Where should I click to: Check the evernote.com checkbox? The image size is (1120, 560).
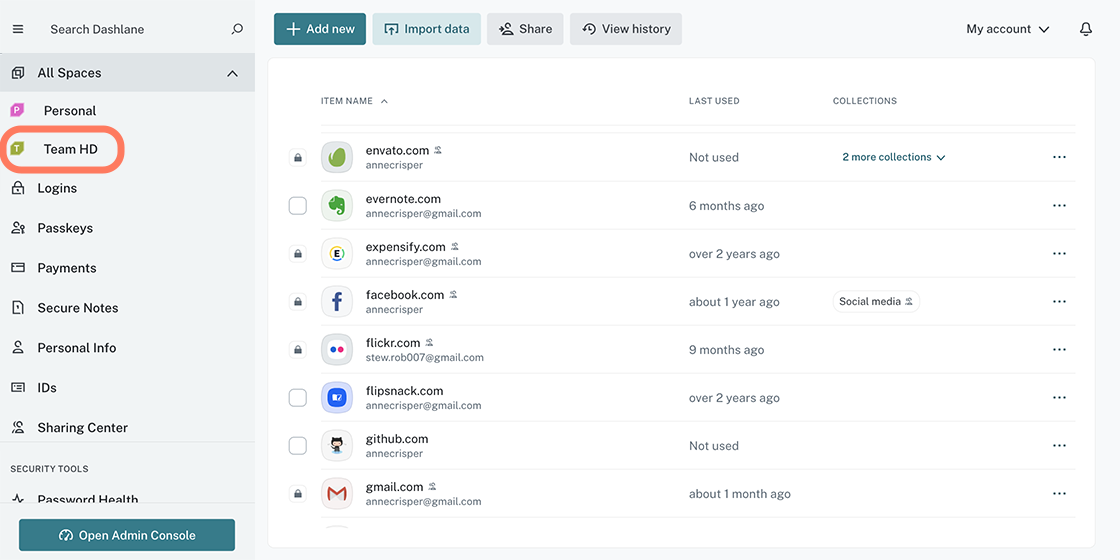(298, 206)
